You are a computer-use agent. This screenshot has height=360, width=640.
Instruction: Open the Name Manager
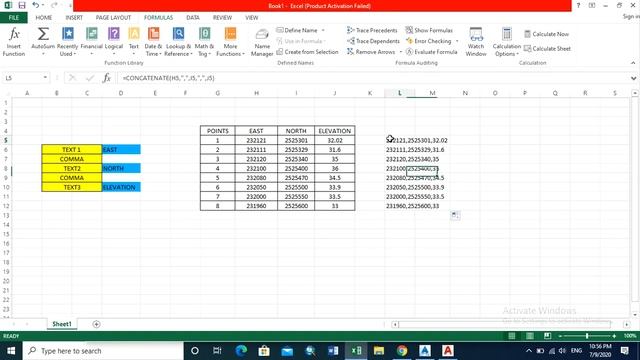click(262, 42)
